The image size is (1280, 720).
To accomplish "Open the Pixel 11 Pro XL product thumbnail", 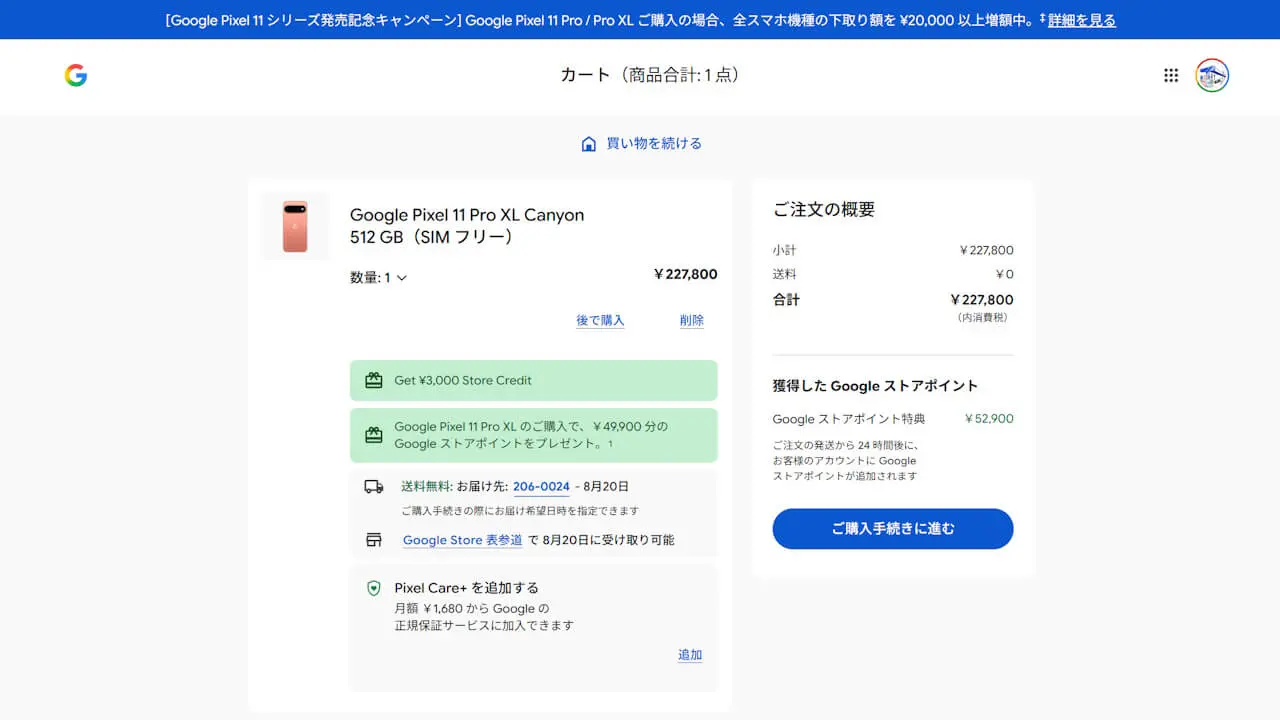I will (x=295, y=227).
